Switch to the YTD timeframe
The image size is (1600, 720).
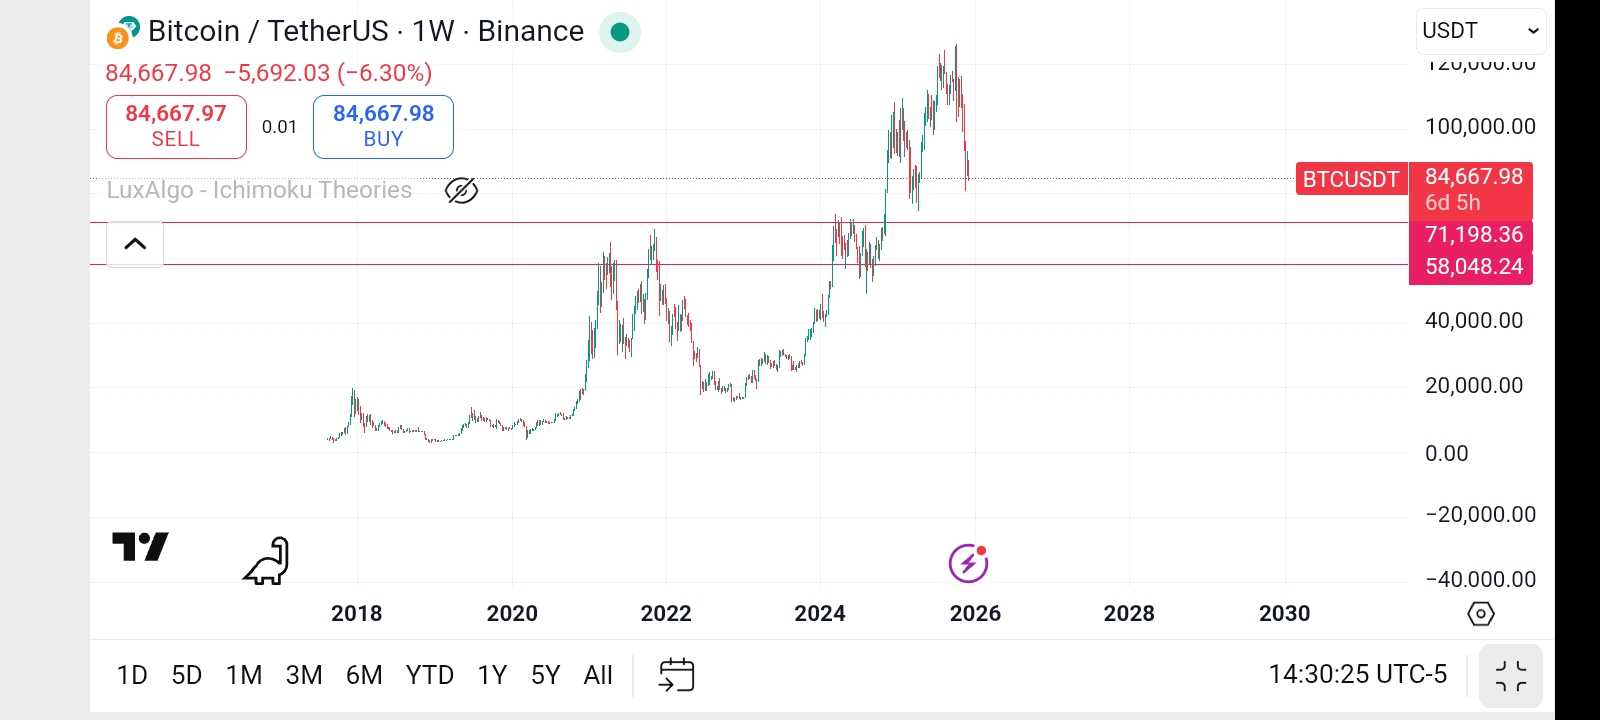pyautogui.click(x=429, y=675)
